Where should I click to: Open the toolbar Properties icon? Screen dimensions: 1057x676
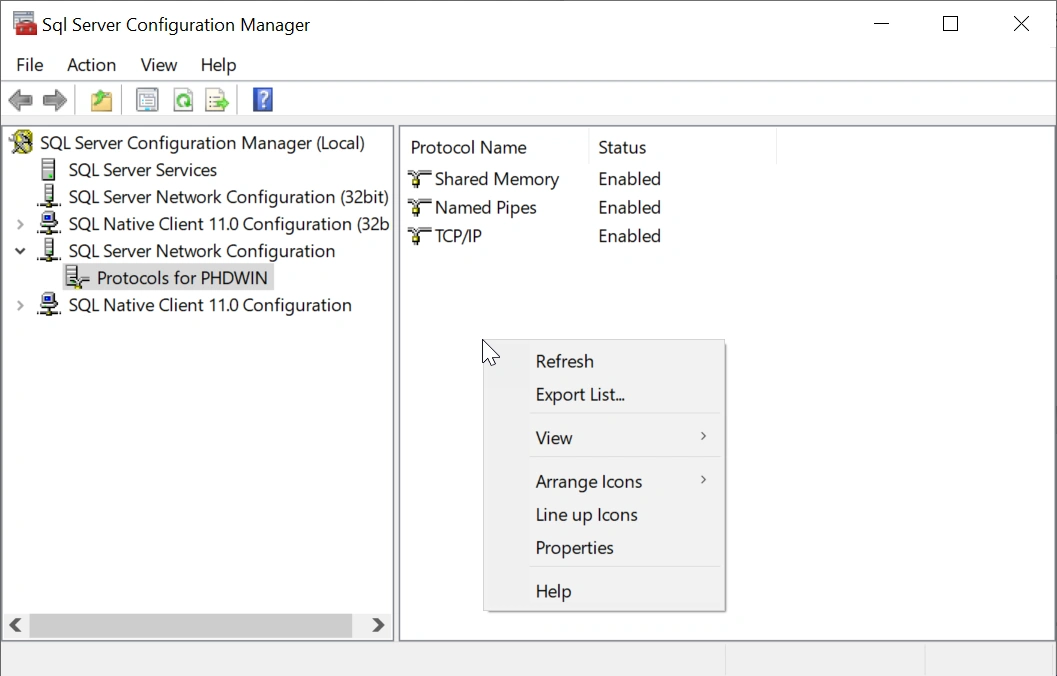coord(147,100)
